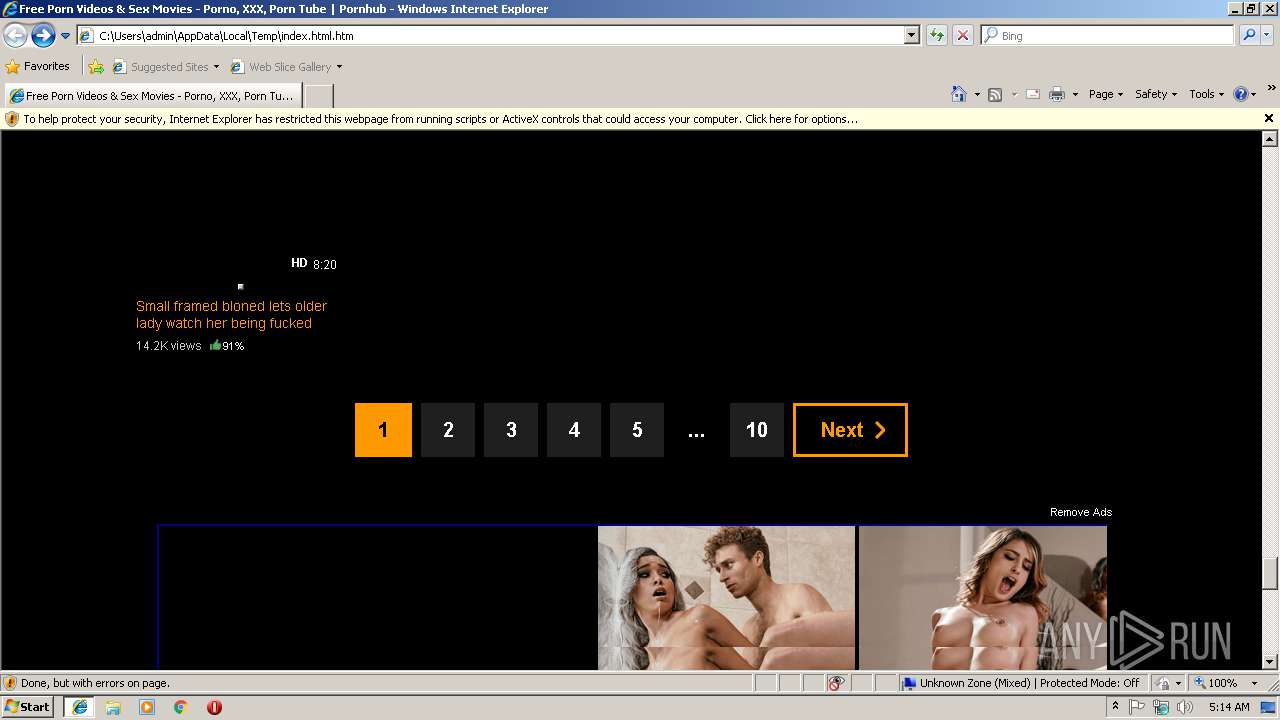Click the Action Center flag tray icon
1280x720 pixels.
pyautogui.click(x=1138, y=707)
